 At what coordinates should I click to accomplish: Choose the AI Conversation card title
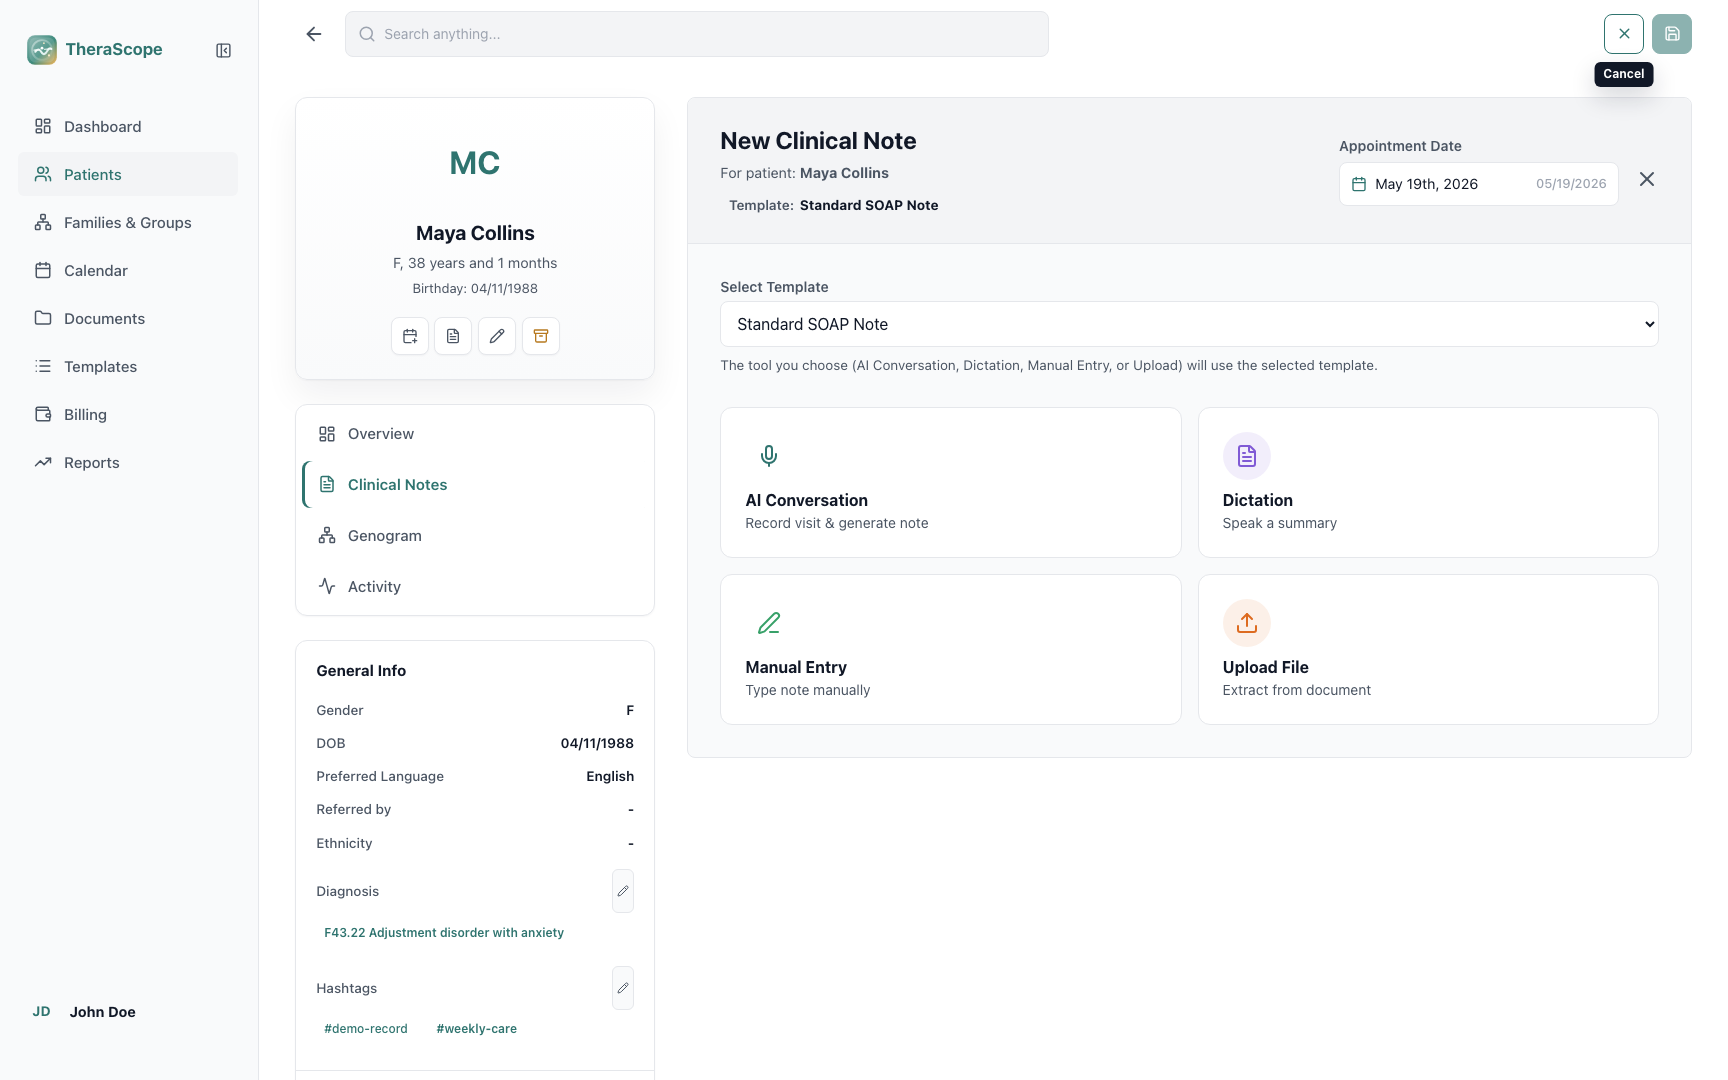806,500
